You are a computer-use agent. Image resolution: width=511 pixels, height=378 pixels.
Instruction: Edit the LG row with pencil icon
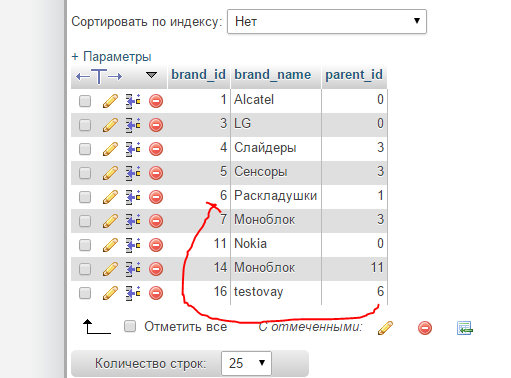110,125
